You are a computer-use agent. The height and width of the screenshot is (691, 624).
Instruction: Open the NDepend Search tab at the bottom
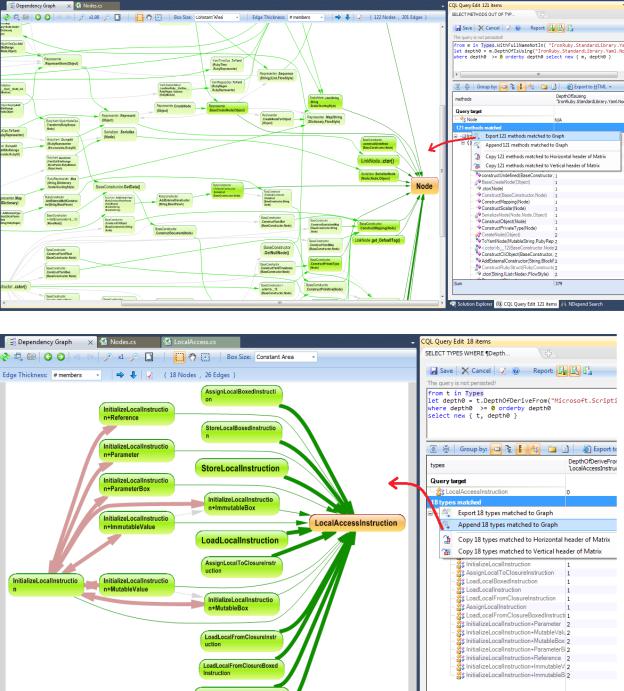[581, 304]
